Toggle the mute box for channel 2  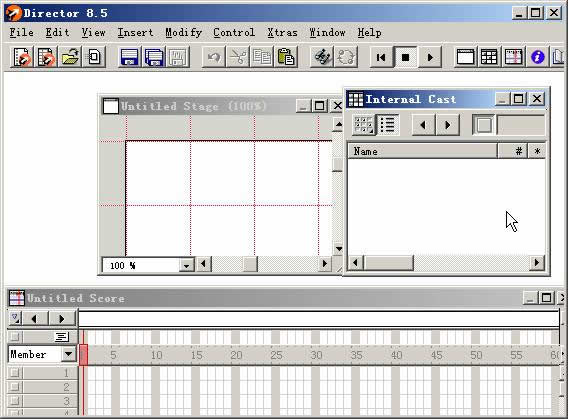click(14, 386)
